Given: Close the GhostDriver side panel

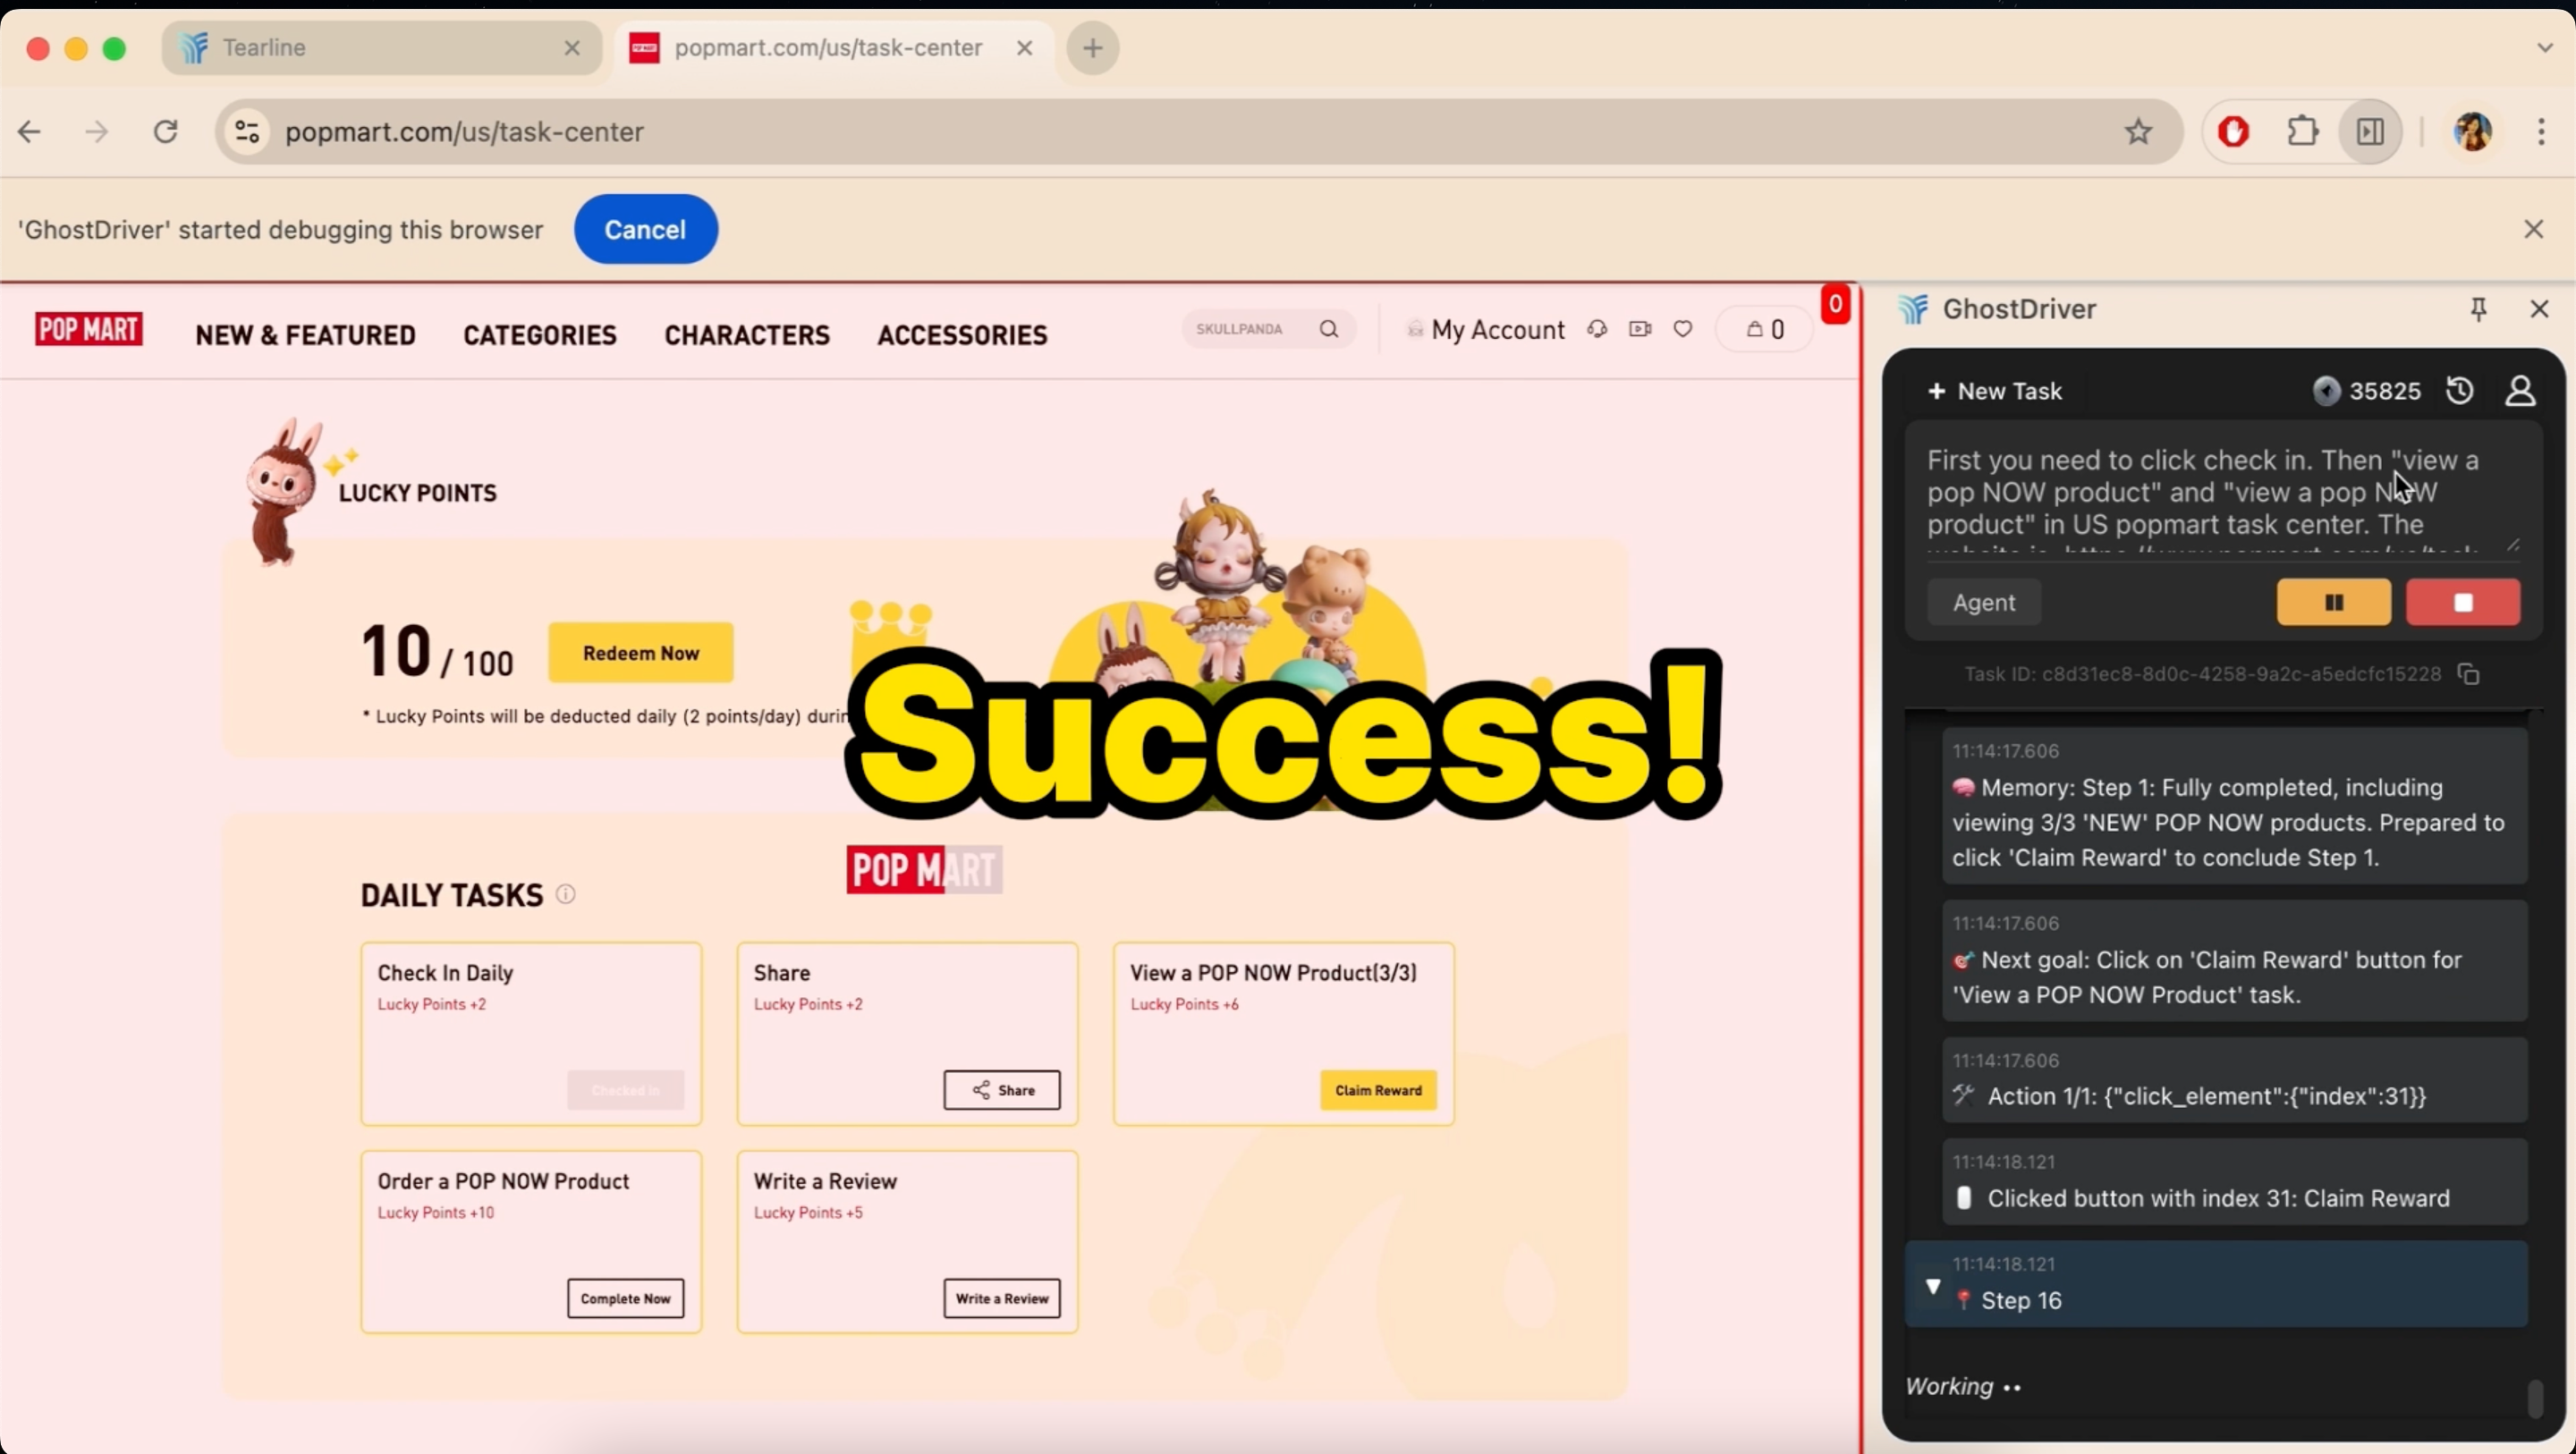Looking at the screenshot, I should 2539,309.
